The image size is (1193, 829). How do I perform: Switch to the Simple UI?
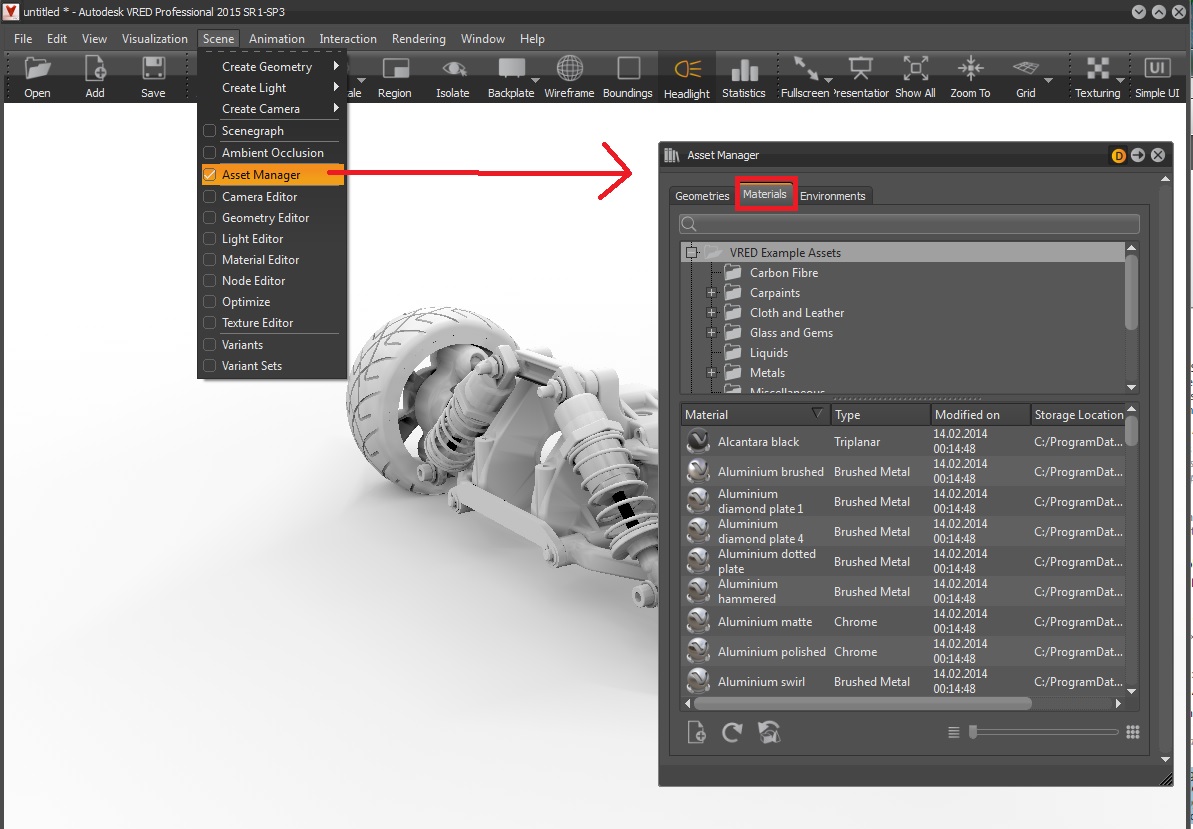pos(1156,76)
